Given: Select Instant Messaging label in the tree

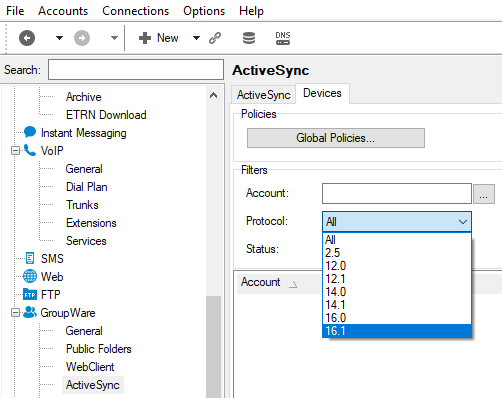Looking at the screenshot, I should point(83,133).
